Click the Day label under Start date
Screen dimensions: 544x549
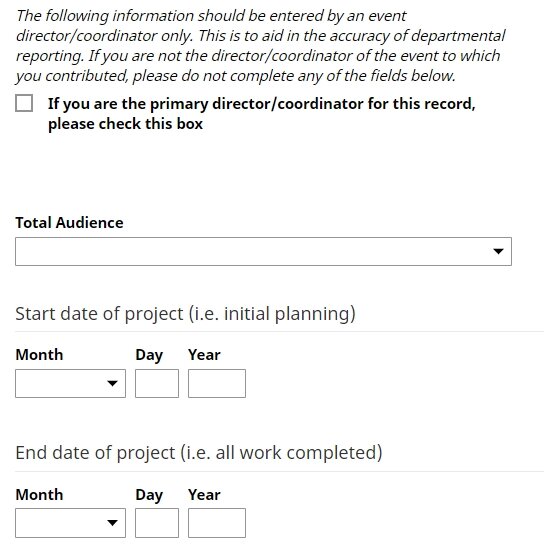coord(149,356)
